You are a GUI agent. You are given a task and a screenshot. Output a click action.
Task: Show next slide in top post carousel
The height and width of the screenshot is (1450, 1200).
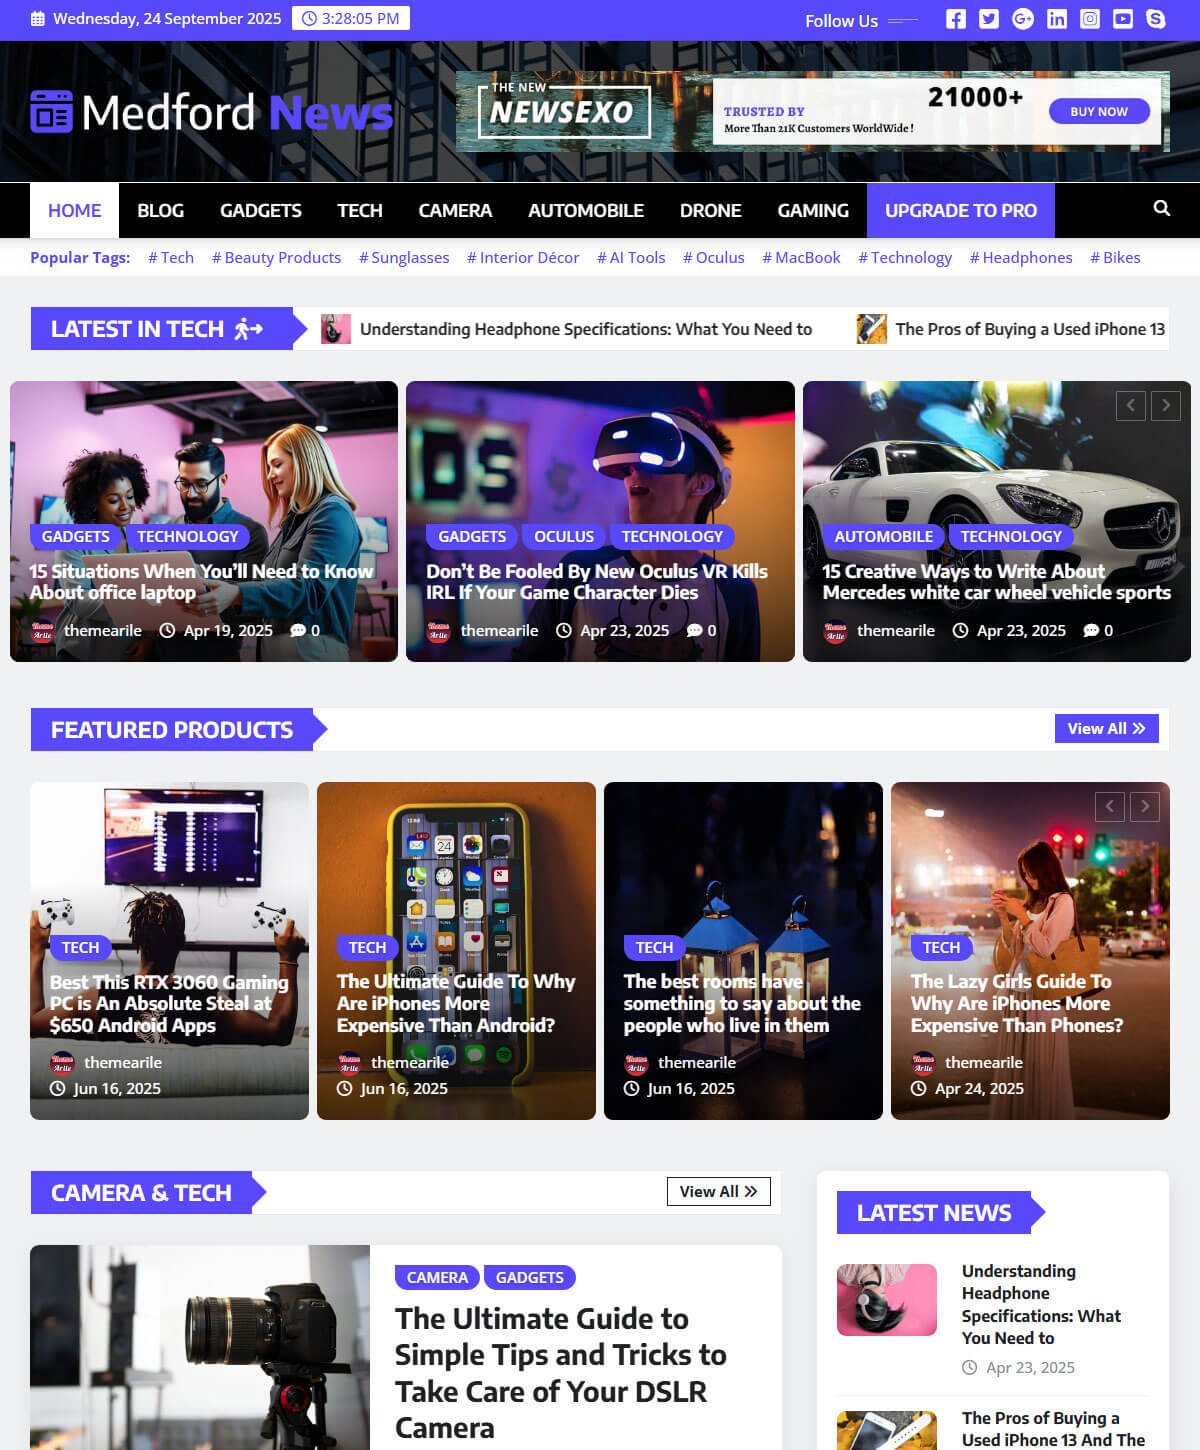1165,405
